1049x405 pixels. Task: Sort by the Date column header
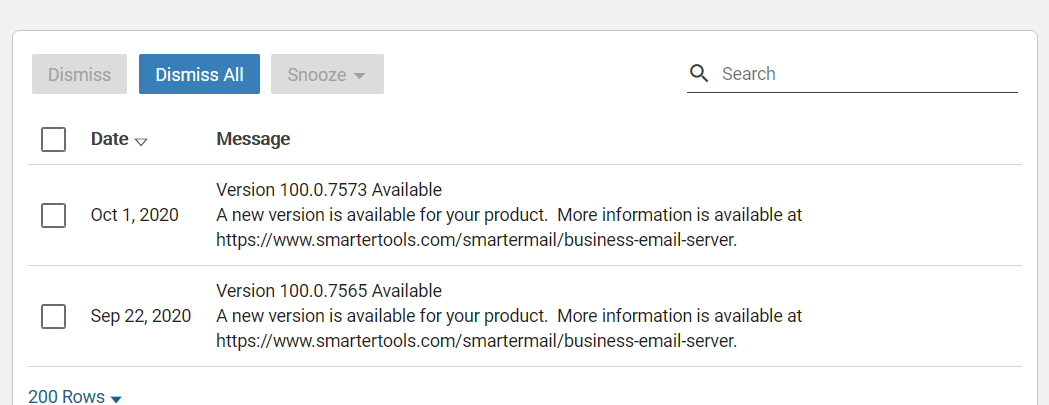point(109,139)
